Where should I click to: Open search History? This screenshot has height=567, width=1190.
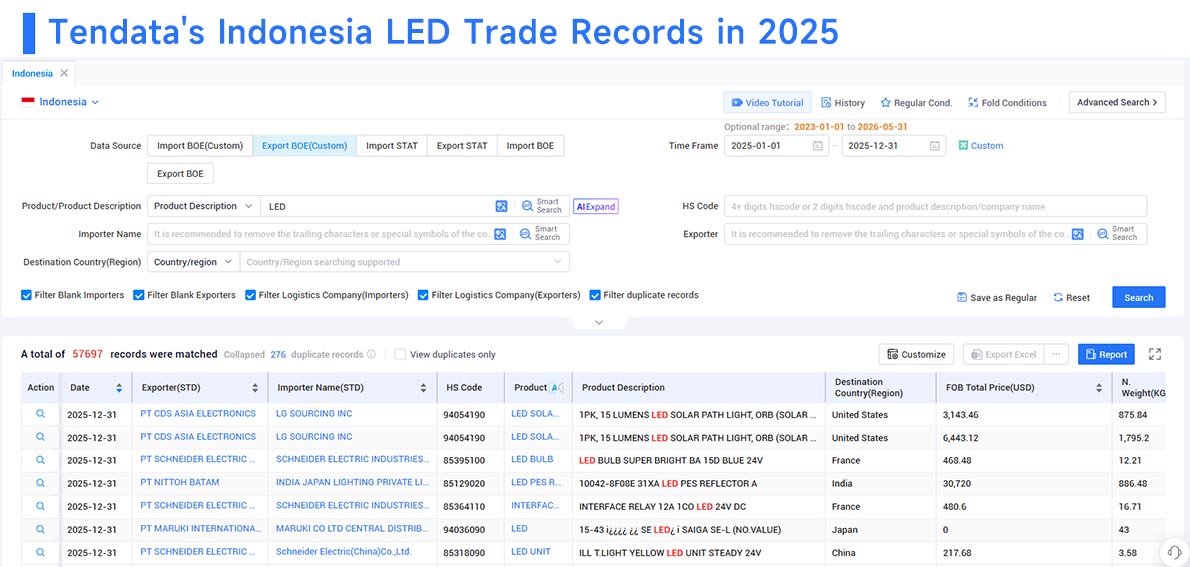pyautogui.click(x=843, y=102)
